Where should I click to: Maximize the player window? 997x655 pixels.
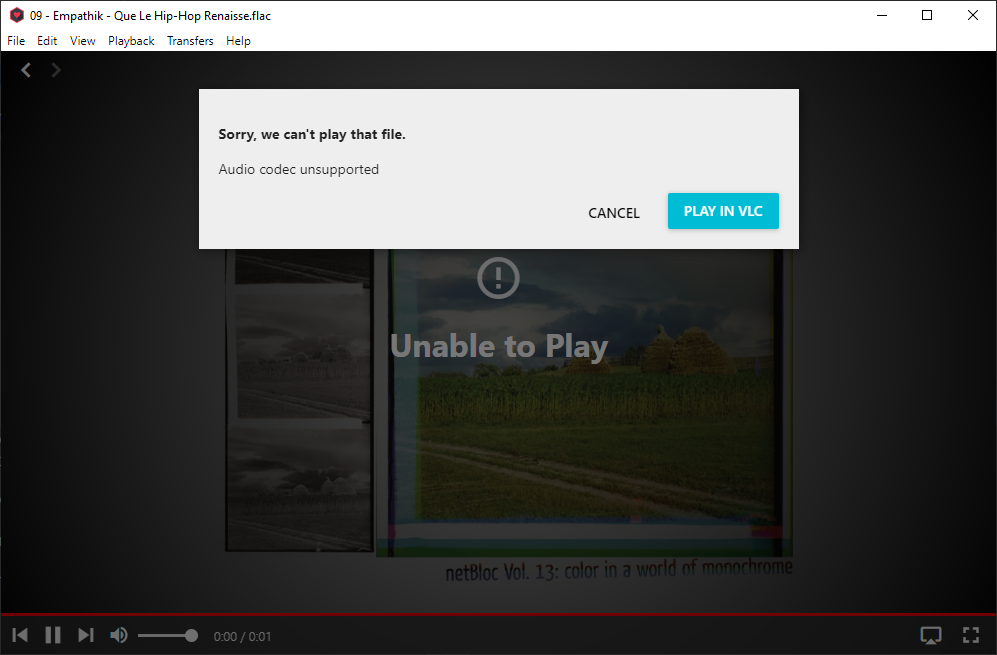[927, 15]
